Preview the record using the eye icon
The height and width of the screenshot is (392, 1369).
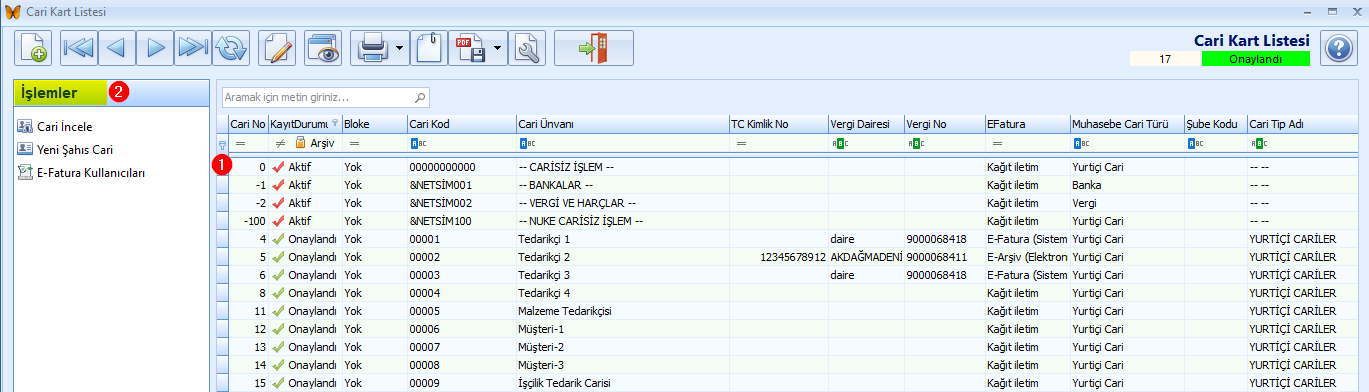(324, 47)
